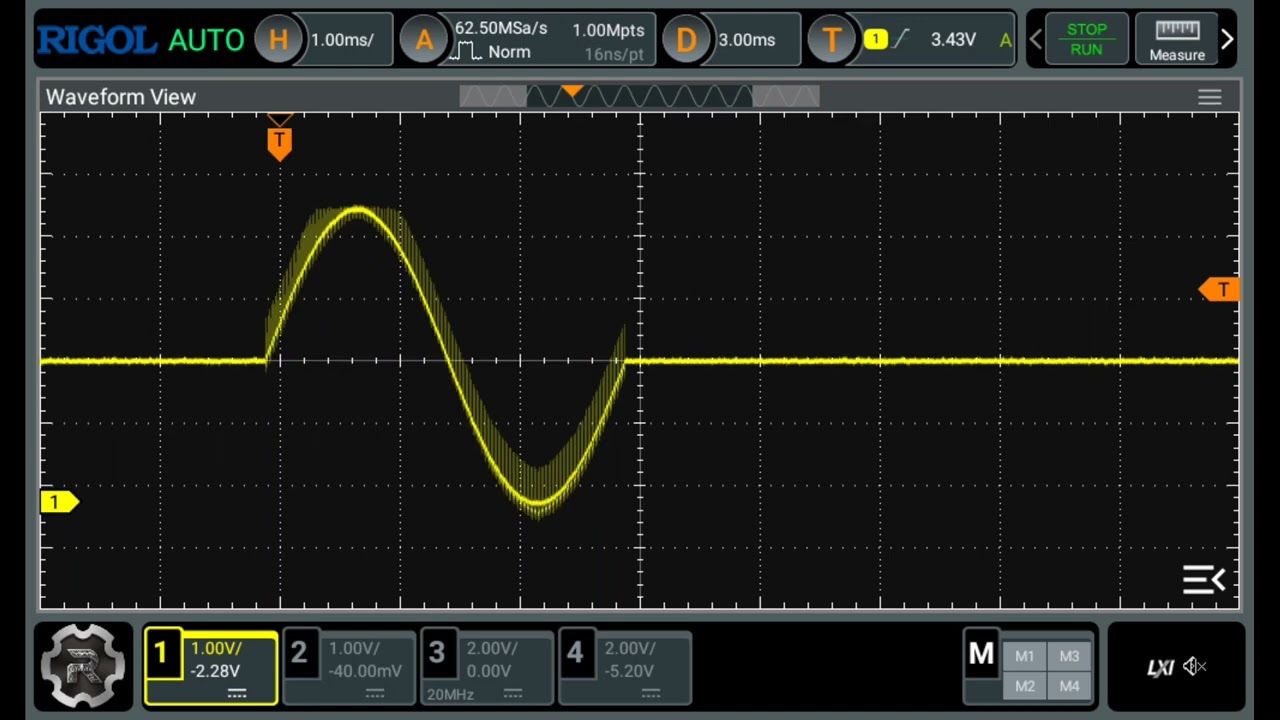Select the Waveform View tab
Screen dimensions: 1280x720
coord(120,96)
